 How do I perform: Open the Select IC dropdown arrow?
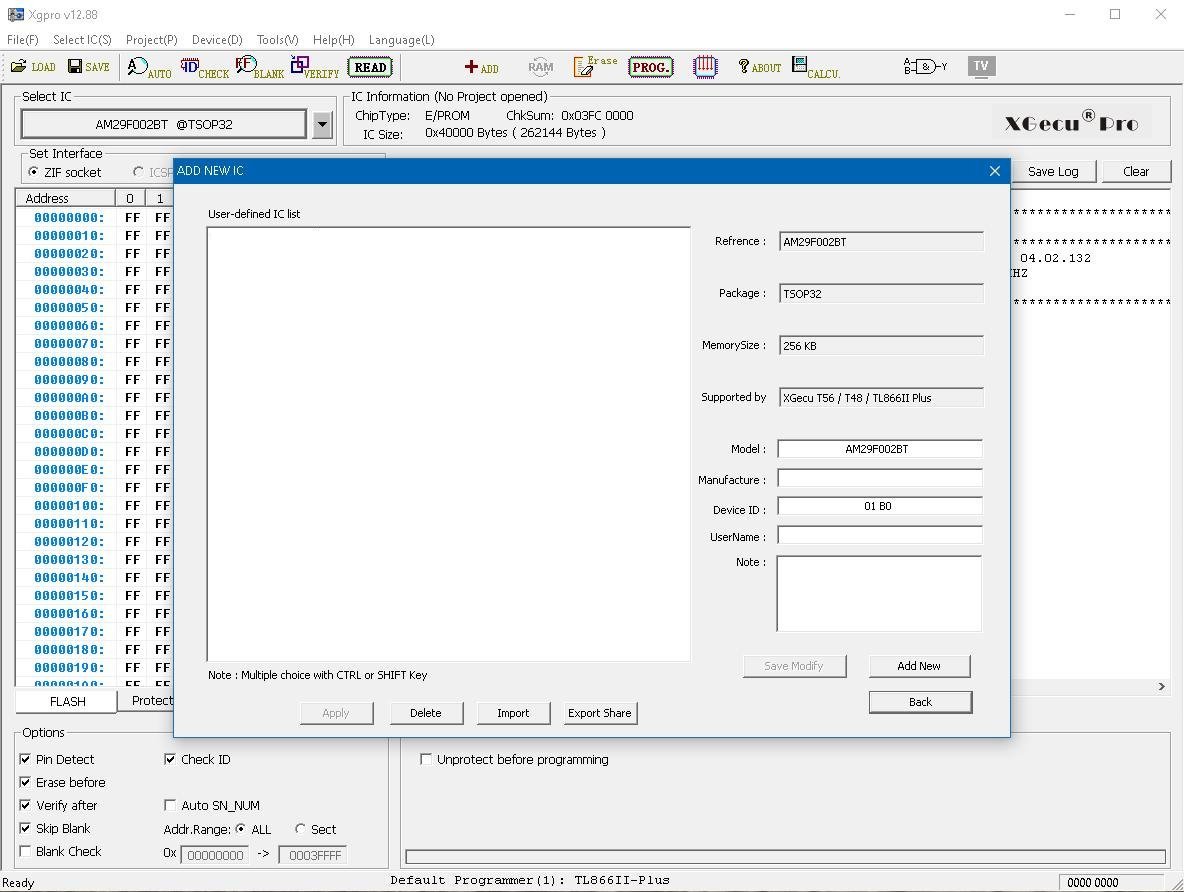322,125
